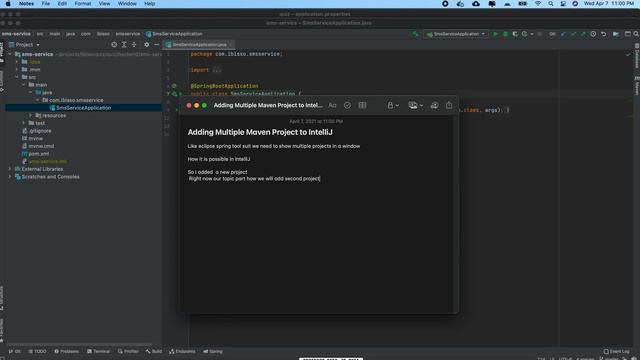Open the Problems tool window tab

(67, 351)
